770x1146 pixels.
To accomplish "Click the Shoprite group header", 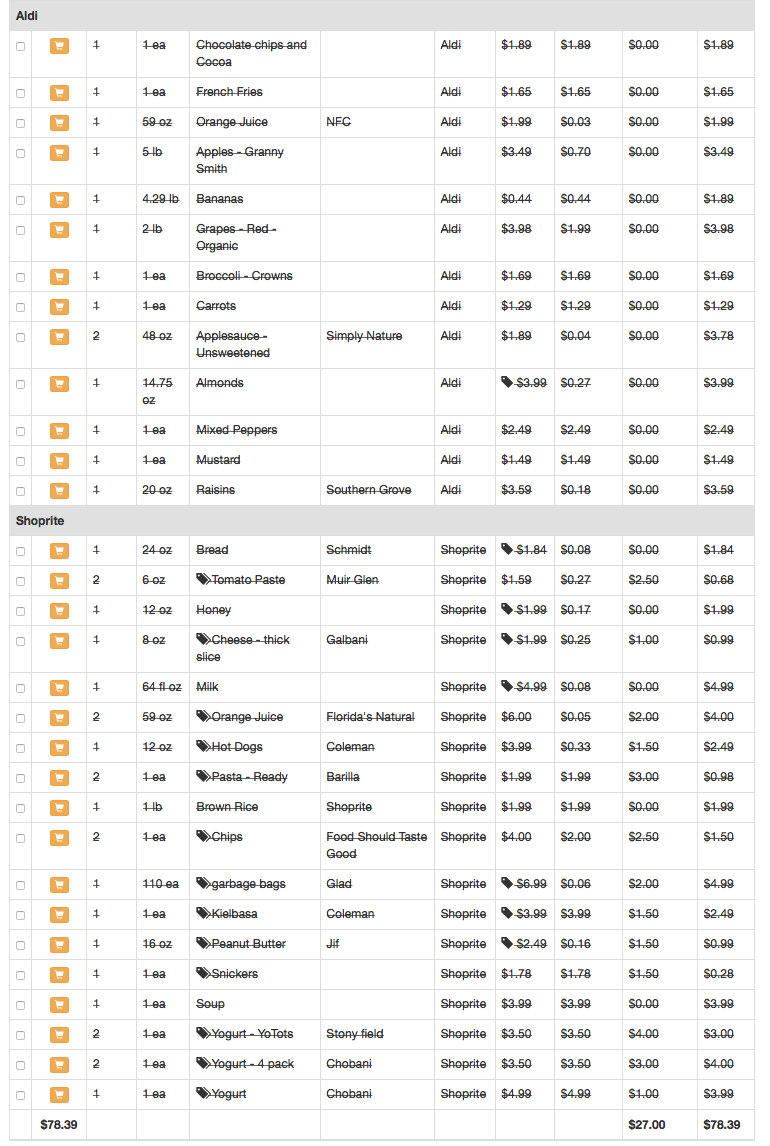I will (x=382, y=520).
